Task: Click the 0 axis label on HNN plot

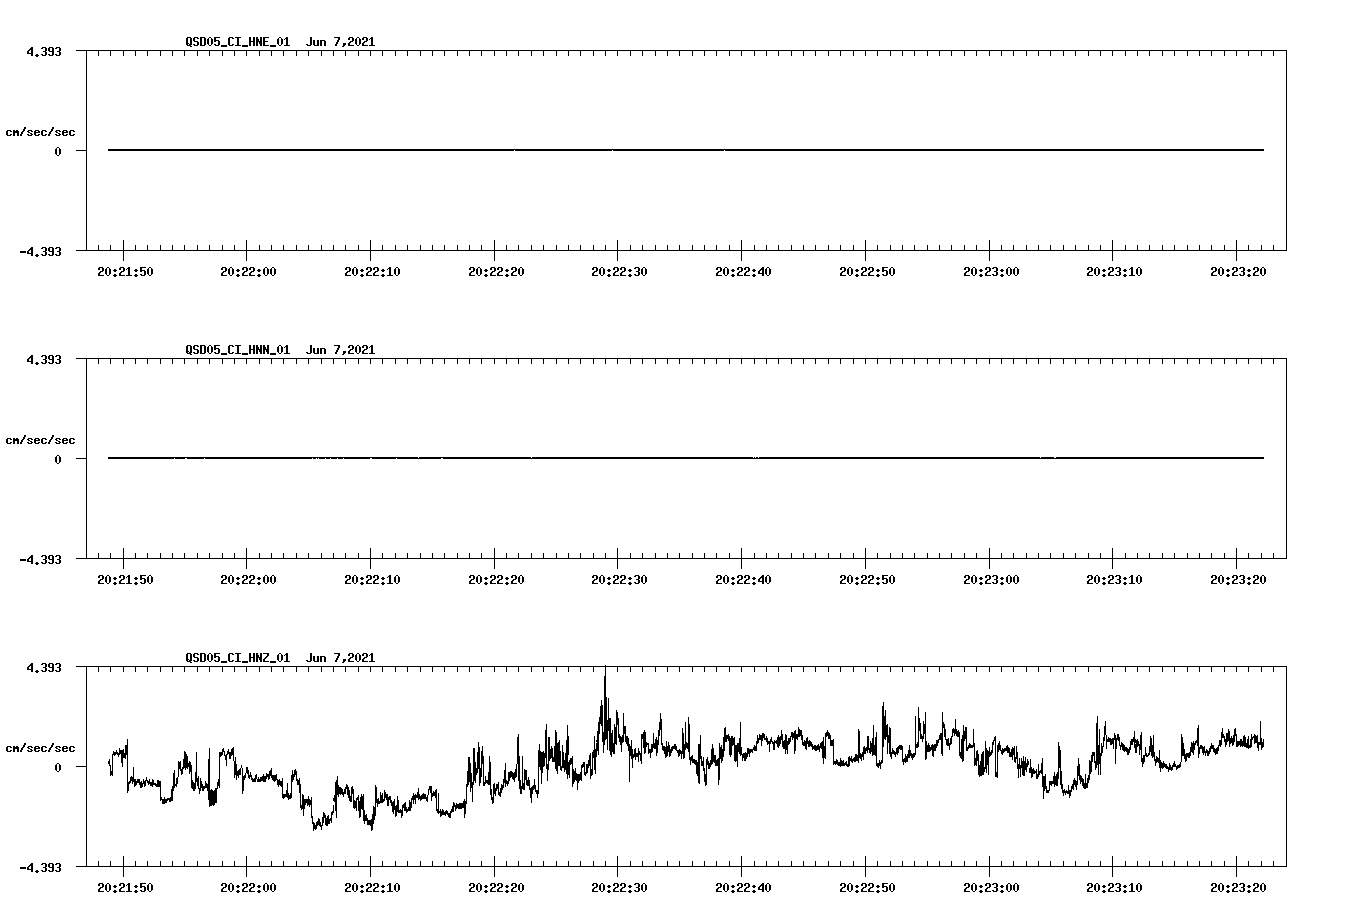Action: [x=58, y=459]
